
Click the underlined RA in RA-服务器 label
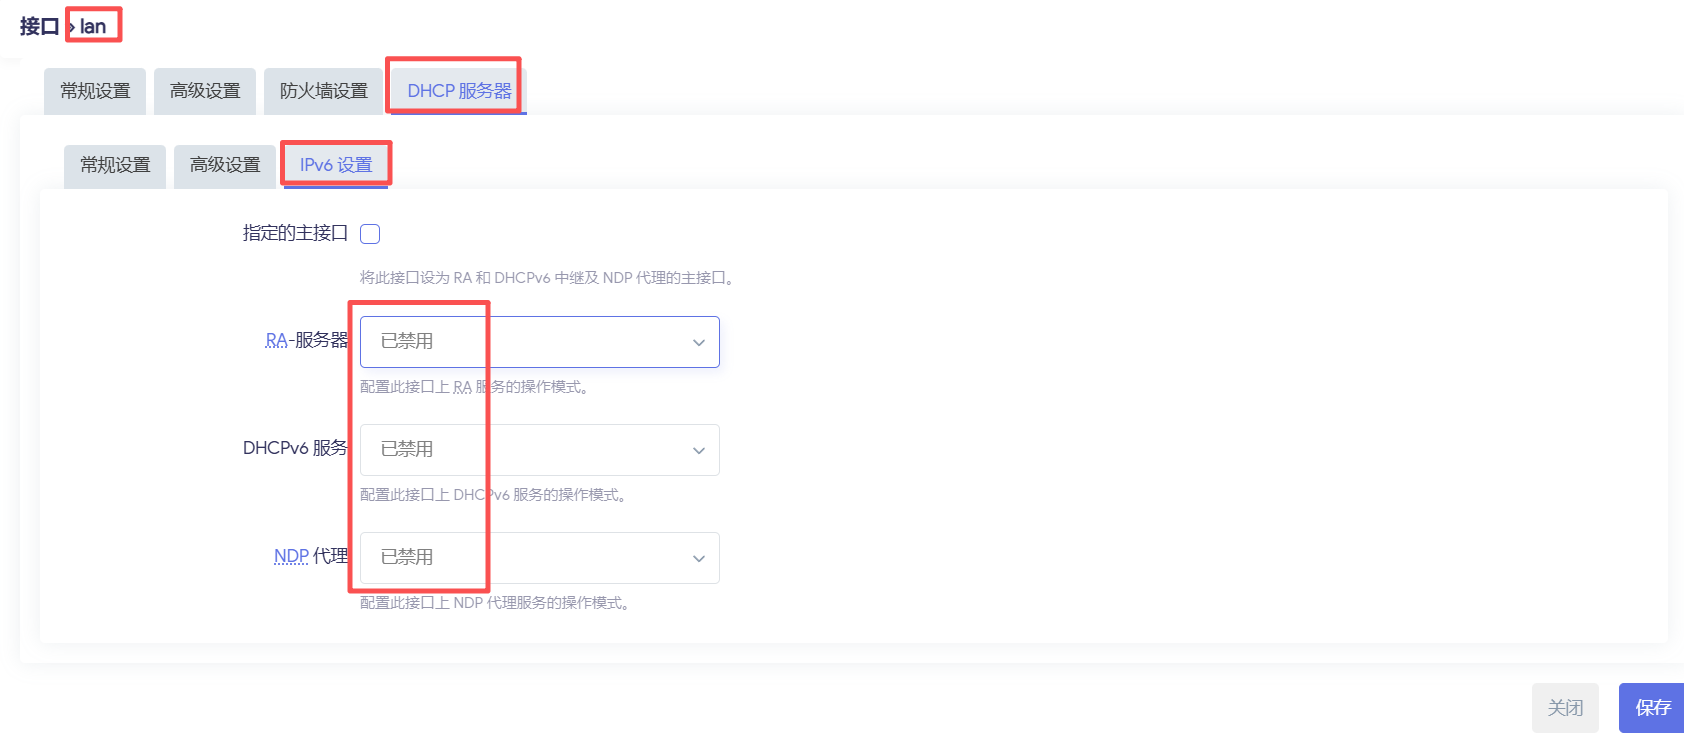pyautogui.click(x=276, y=341)
